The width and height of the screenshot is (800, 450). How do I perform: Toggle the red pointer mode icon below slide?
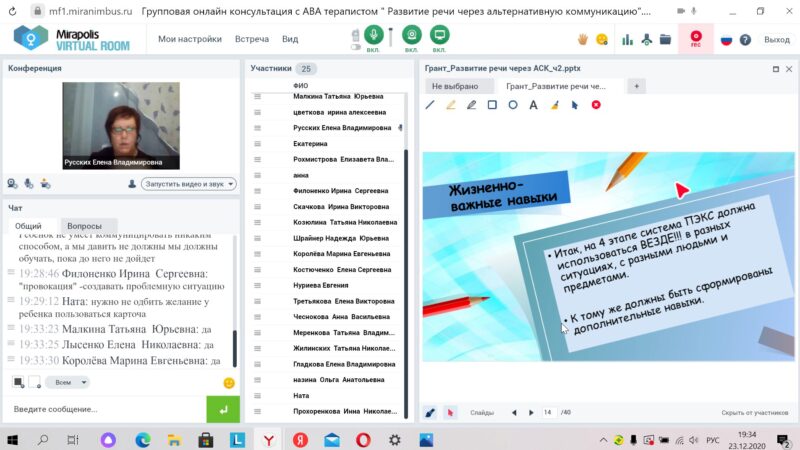click(x=450, y=412)
